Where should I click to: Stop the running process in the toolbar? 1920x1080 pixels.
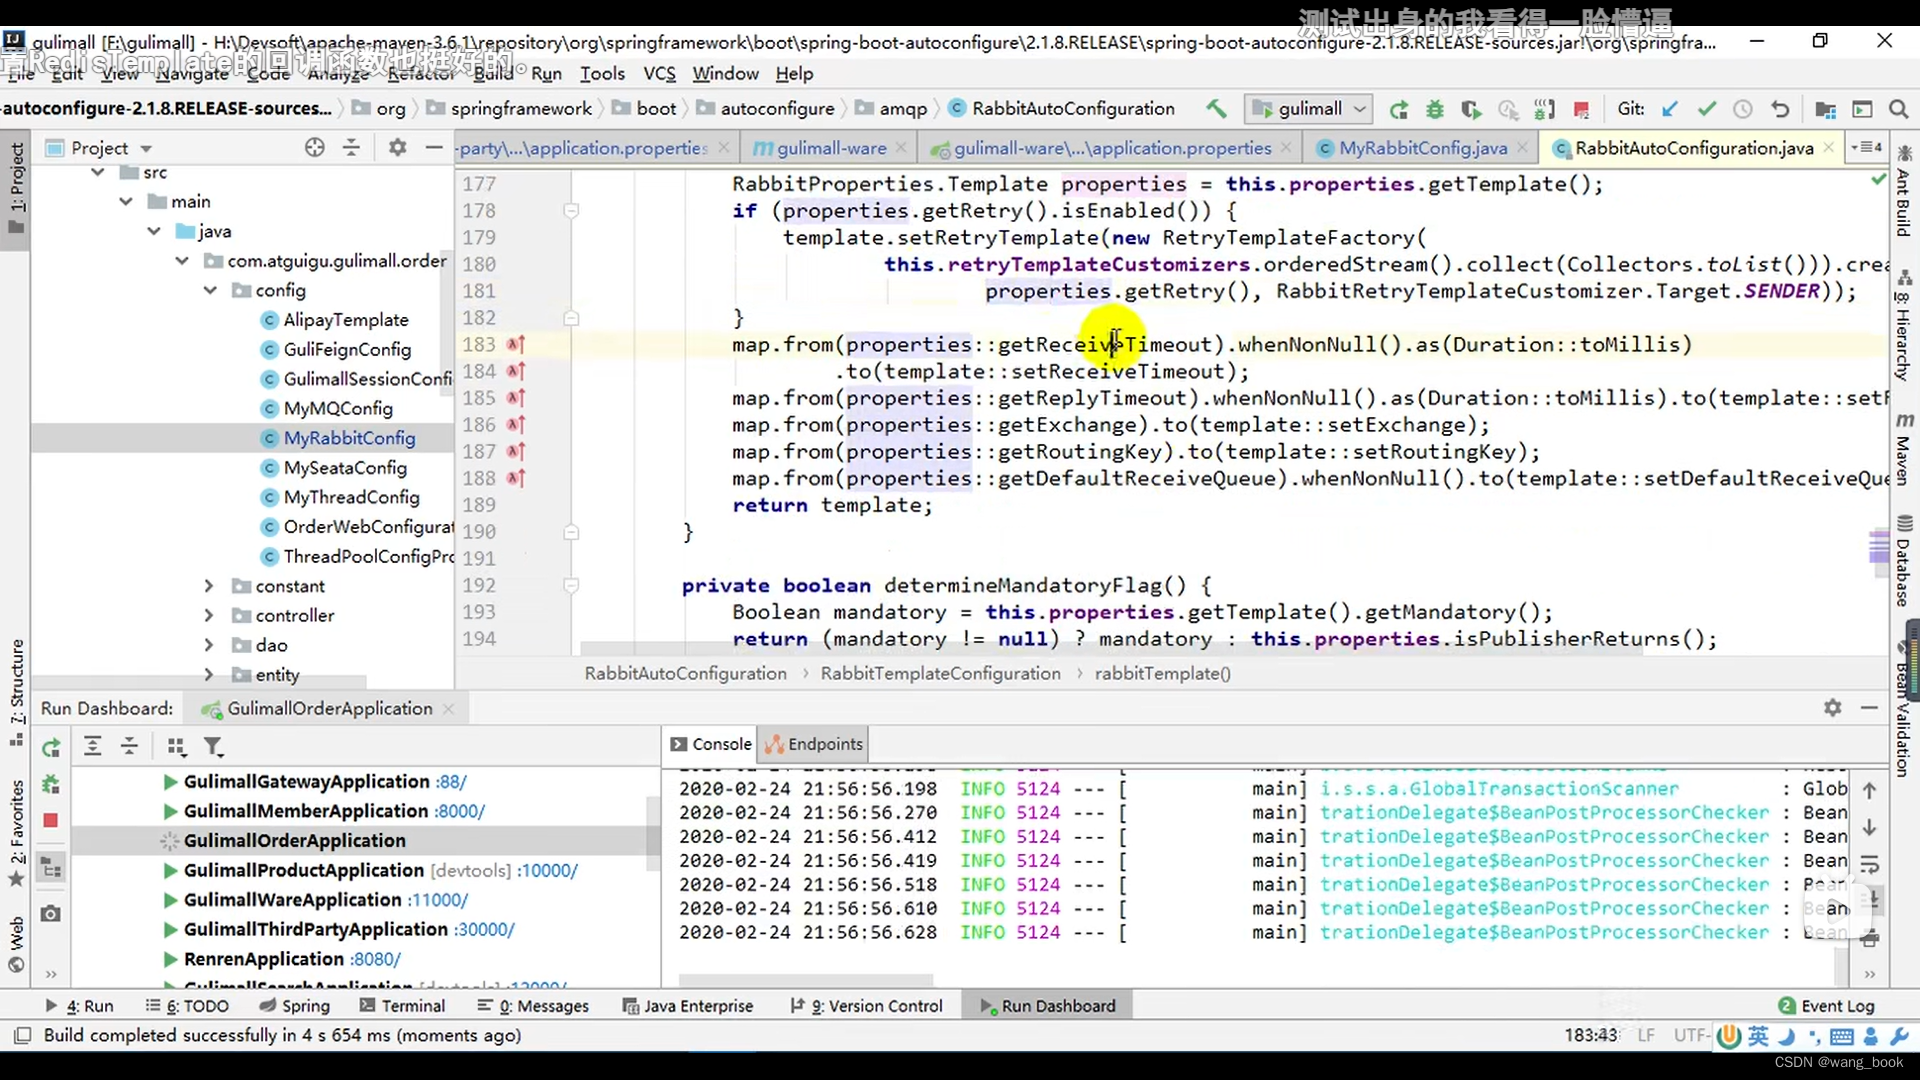click(x=1581, y=109)
